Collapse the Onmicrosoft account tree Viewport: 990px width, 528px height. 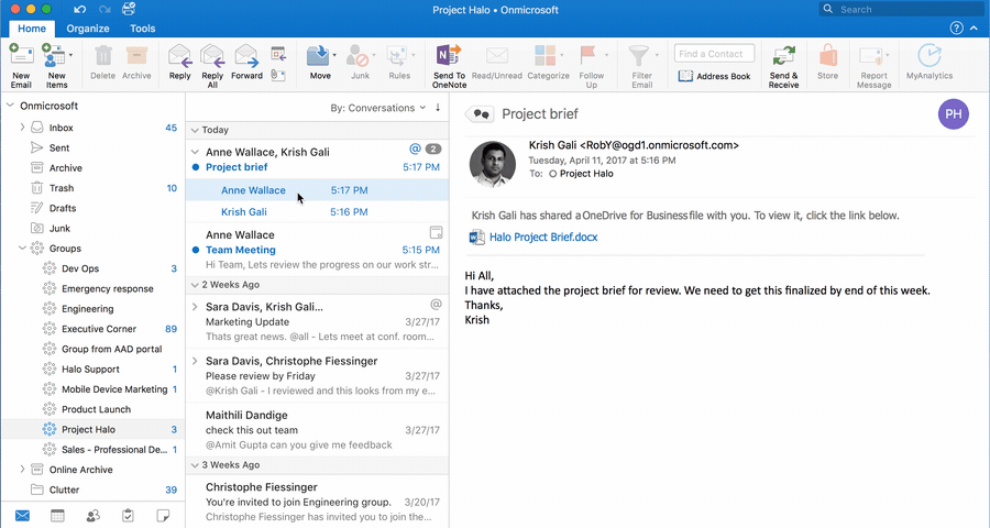coord(10,105)
